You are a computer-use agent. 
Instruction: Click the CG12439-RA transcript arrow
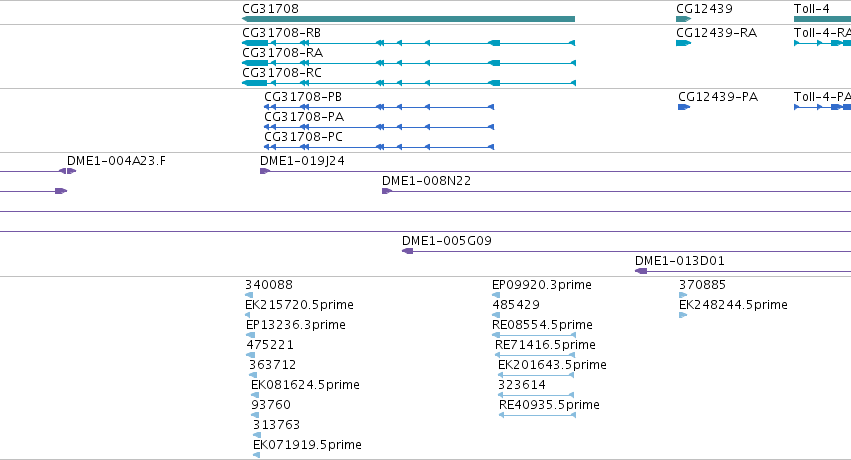[683, 43]
